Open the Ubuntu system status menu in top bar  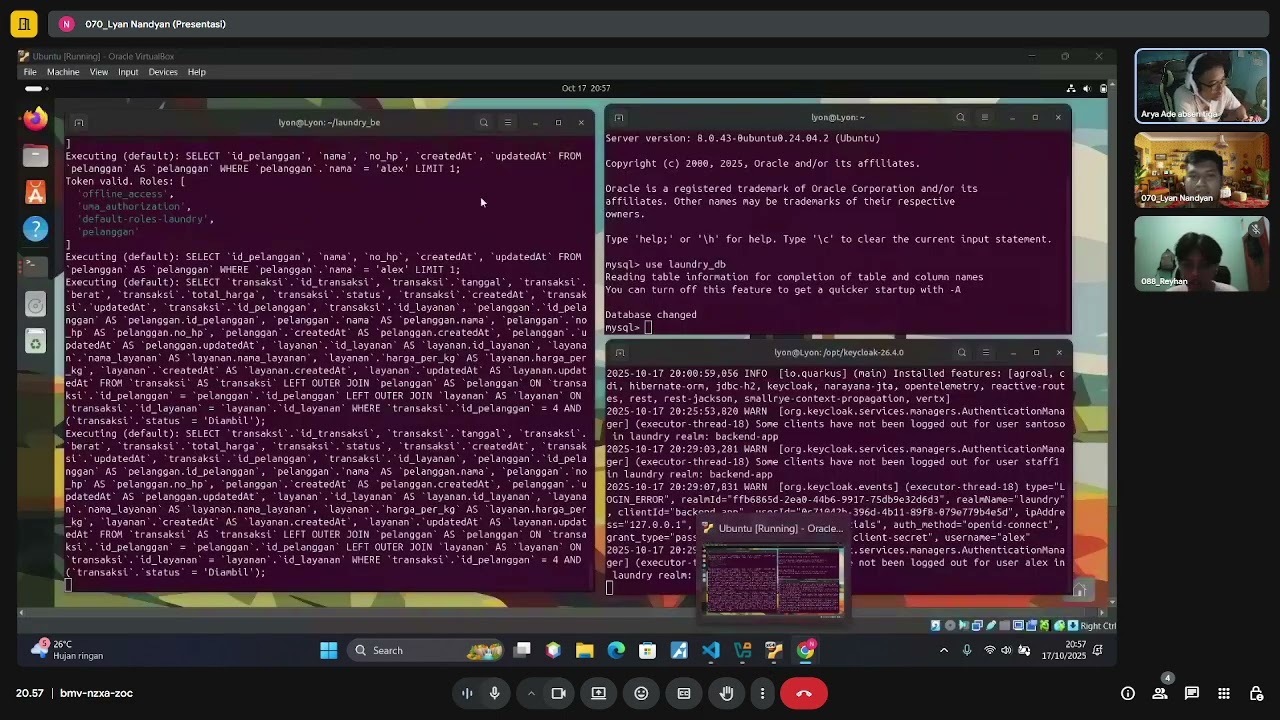[x=1087, y=88]
